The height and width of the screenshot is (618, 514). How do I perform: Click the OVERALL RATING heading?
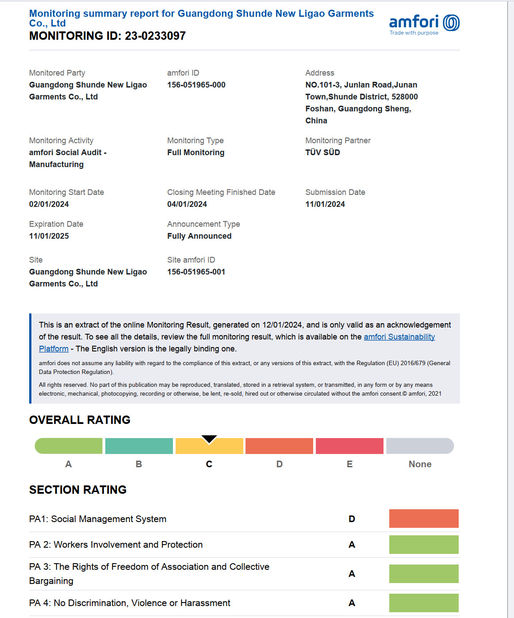coord(80,420)
